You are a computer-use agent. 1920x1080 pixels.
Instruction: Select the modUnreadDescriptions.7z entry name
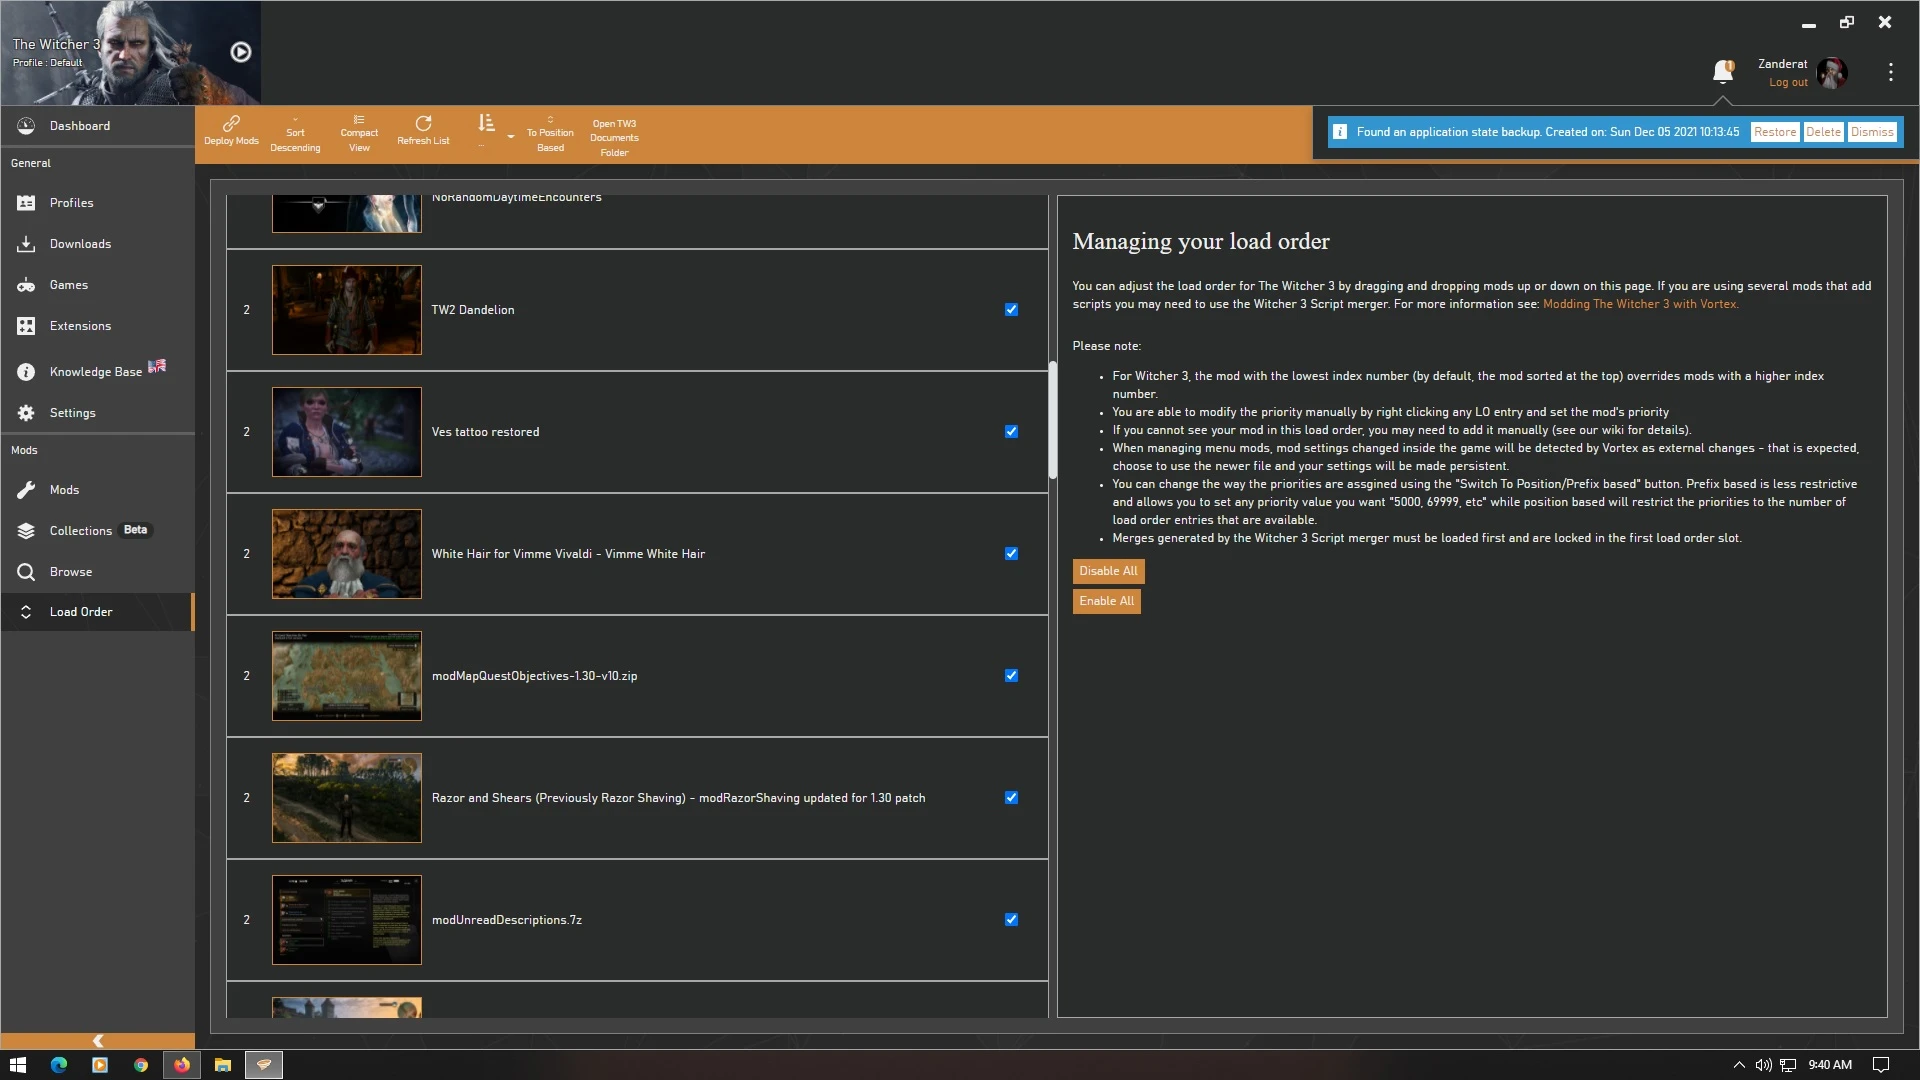507,920
